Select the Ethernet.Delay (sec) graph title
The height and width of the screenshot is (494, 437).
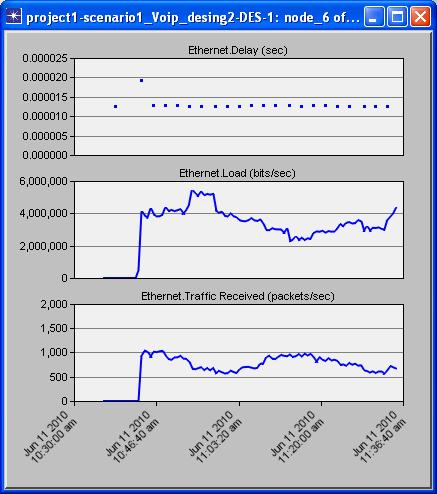tap(238, 50)
